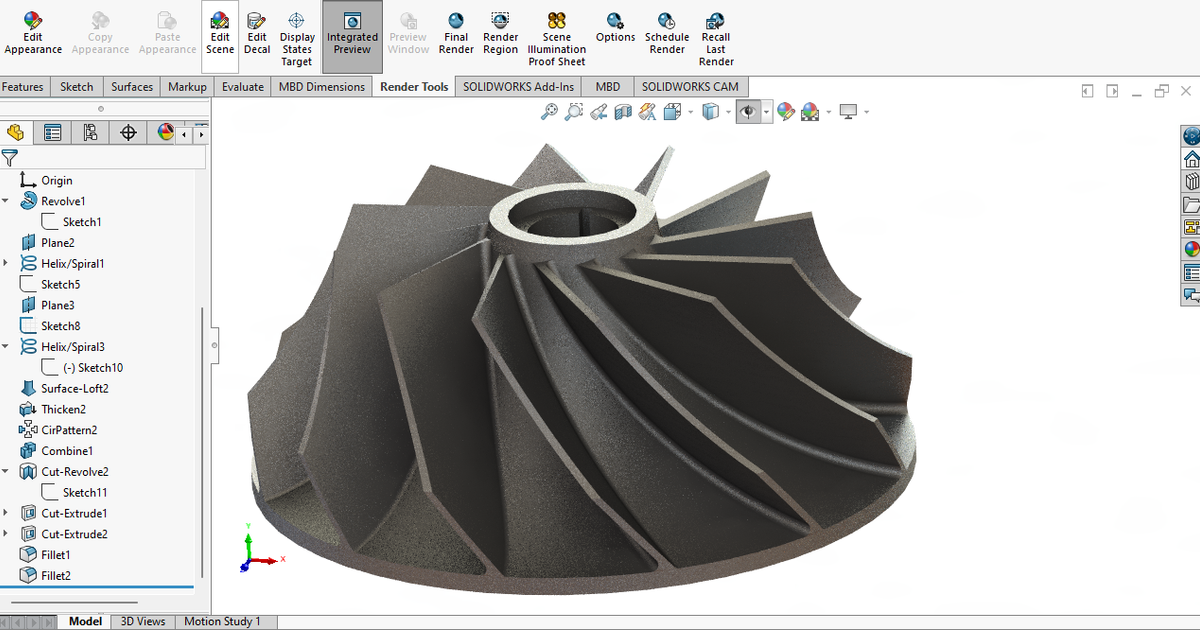Open the Display Style dropdown arrow
This screenshot has height=630, width=1200.
pos(727,111)
